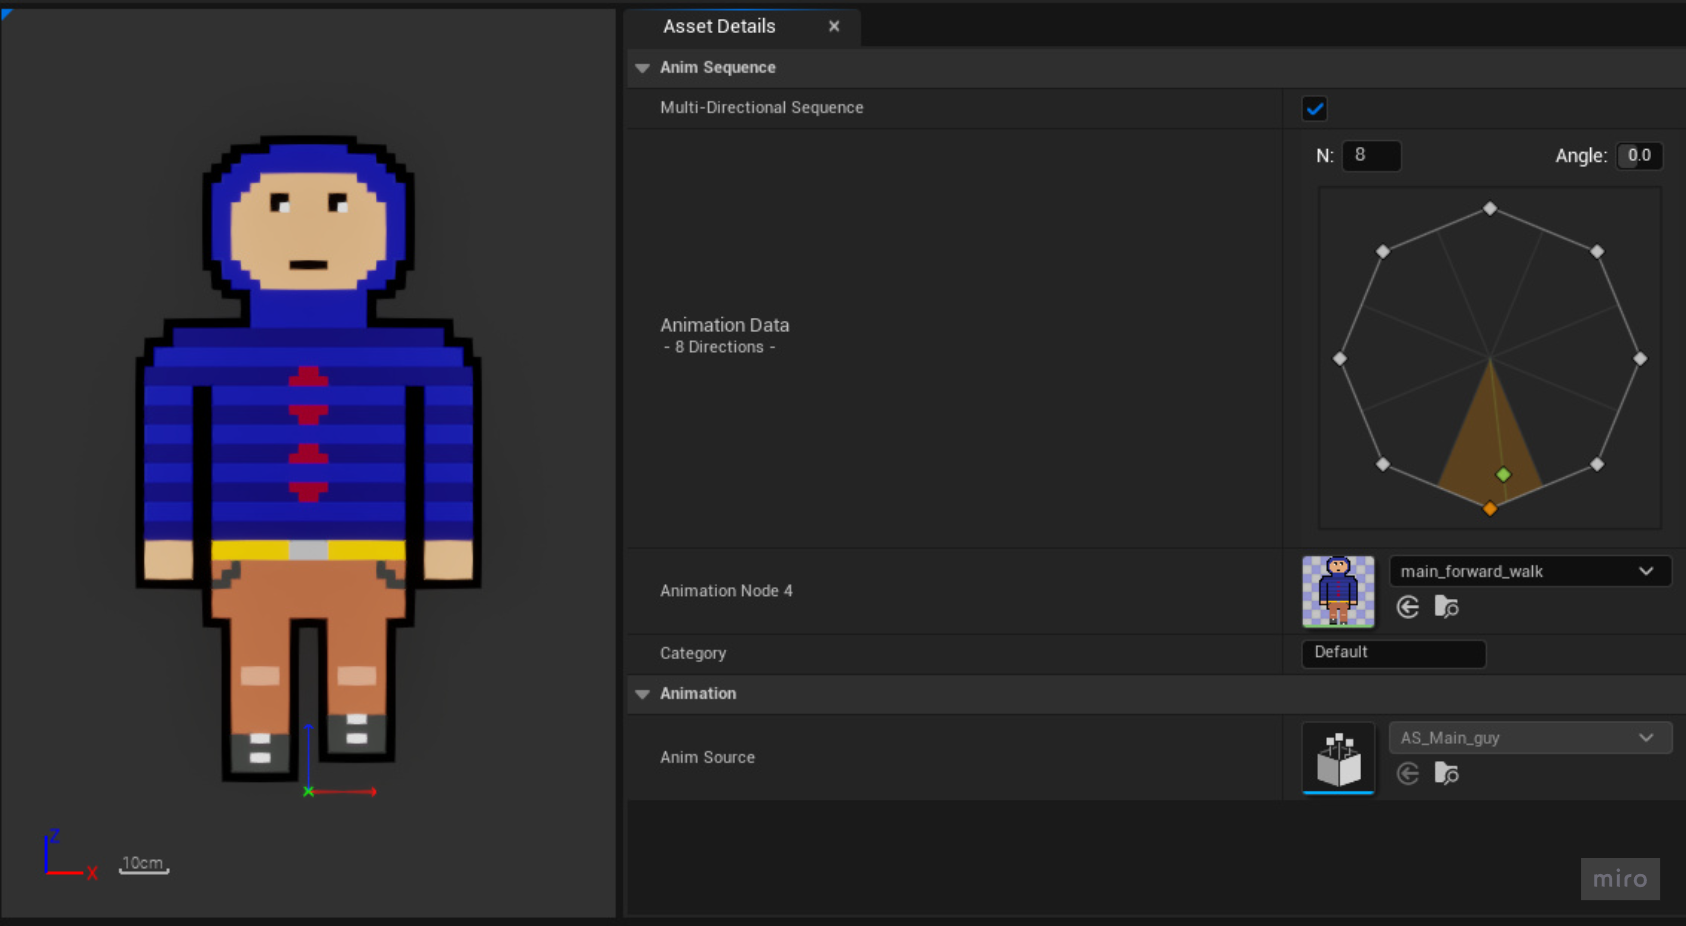Select the rightmost direction node of the octagon

click(1640, 358)
